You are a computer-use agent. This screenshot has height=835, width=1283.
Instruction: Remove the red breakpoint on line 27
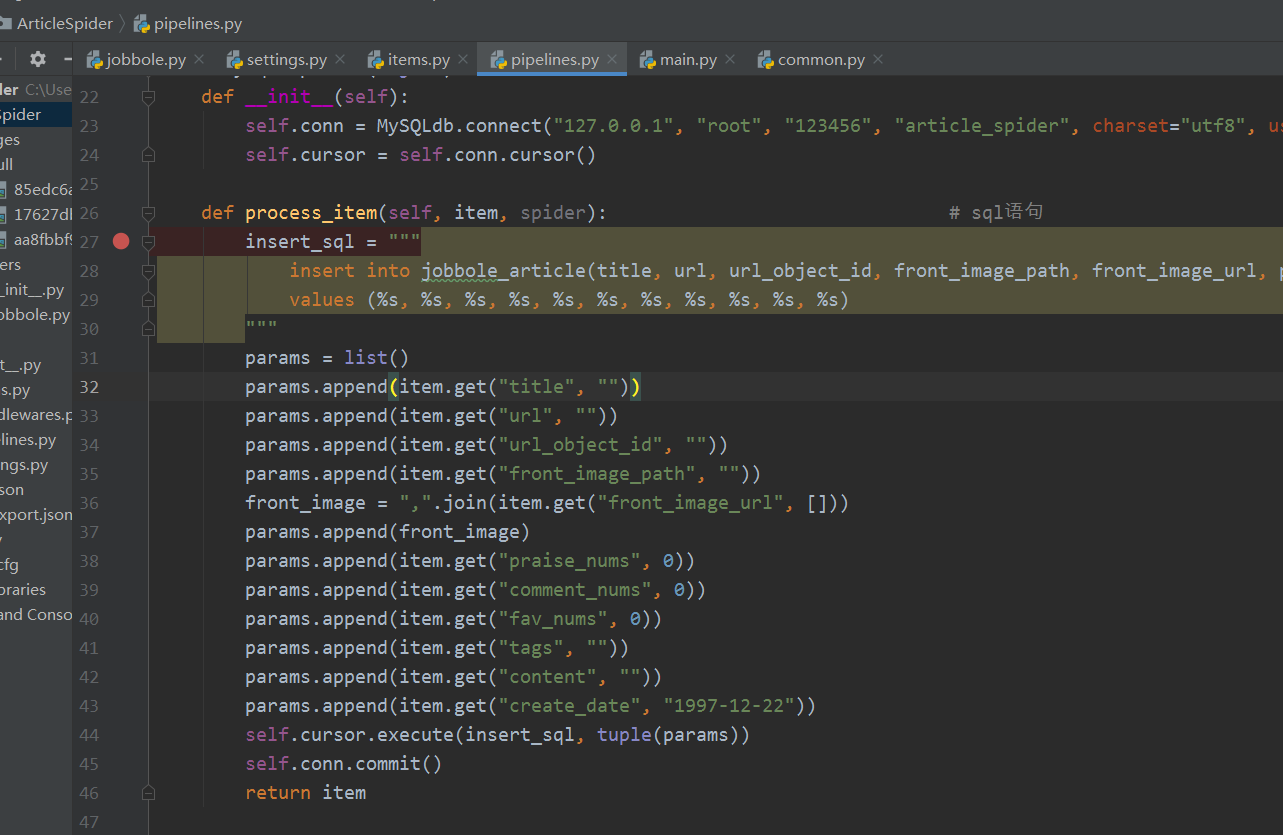(121, 241)
